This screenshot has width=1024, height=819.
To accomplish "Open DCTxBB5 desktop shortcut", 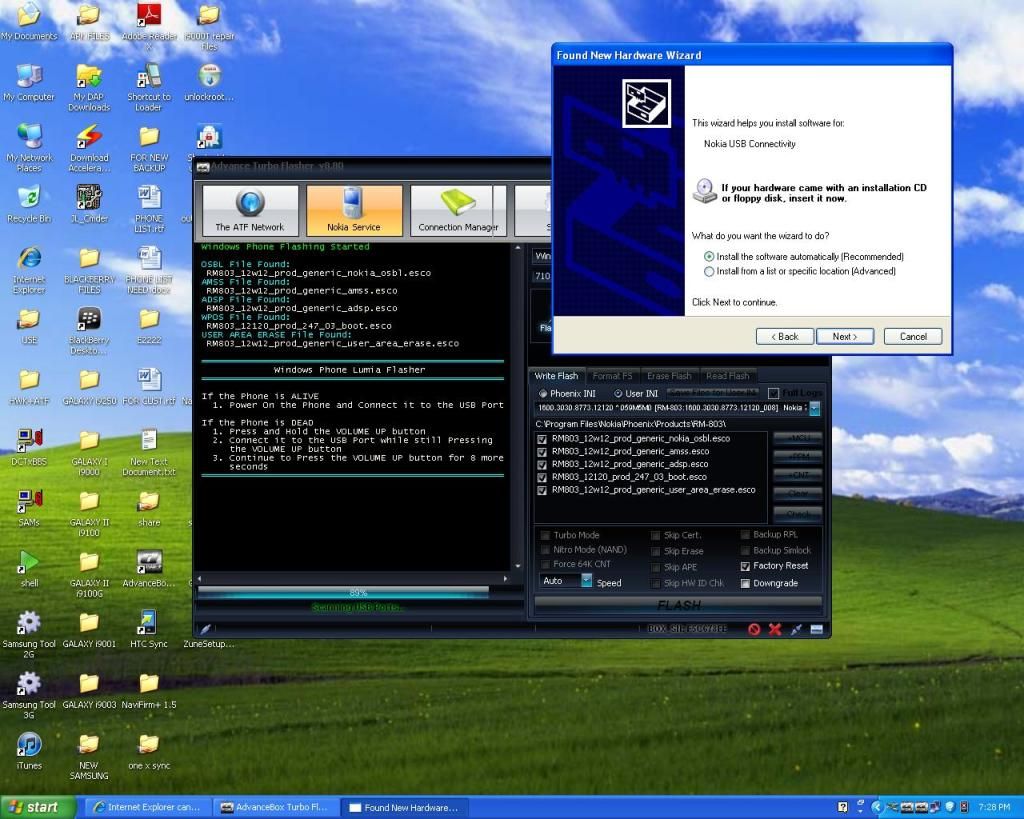I will point(29,447).
